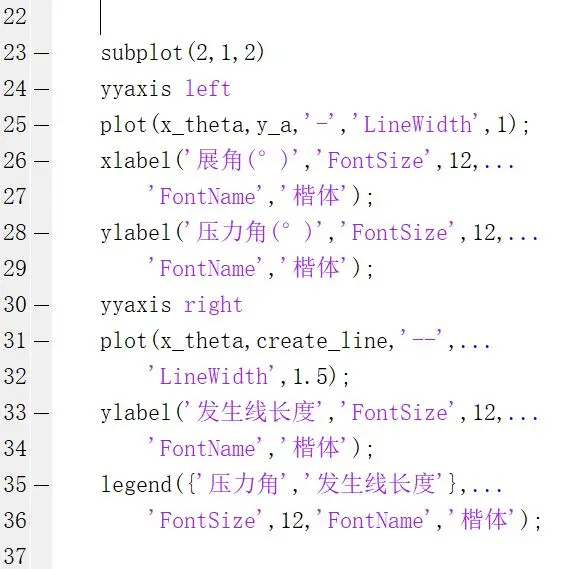Click the subplot(2,1,2) statement
Viewport: 581px width, 569px height.
point(182,53)
